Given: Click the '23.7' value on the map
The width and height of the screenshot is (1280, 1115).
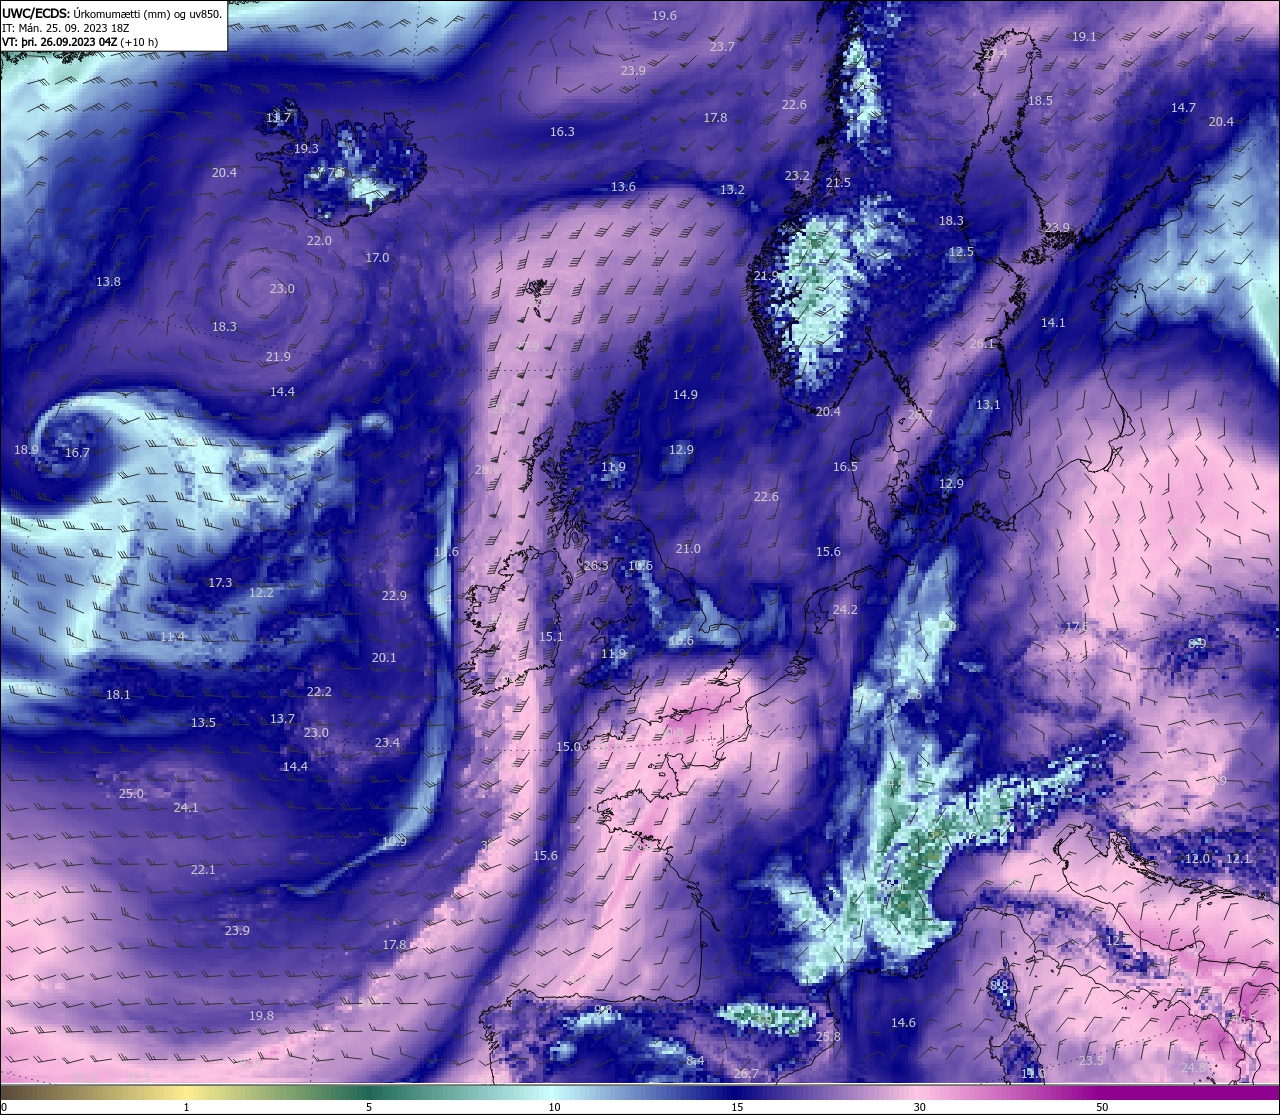Looking at the screenshot, I should (722, 47).
